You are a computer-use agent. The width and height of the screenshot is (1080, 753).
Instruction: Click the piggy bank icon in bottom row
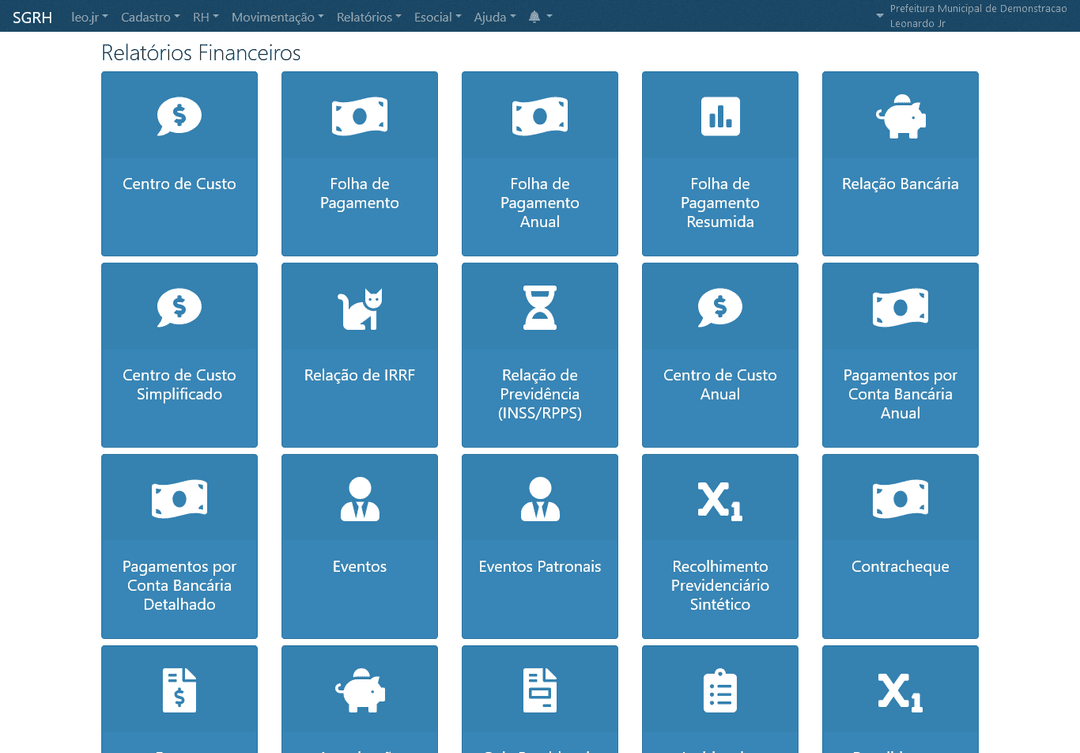click(x=360, y=690)
